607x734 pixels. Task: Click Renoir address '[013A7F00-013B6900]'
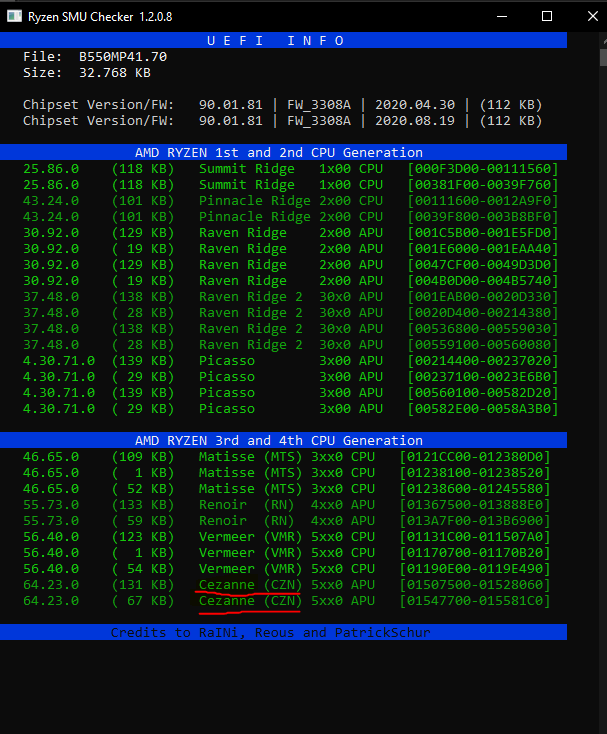click(x=475, y=521)
